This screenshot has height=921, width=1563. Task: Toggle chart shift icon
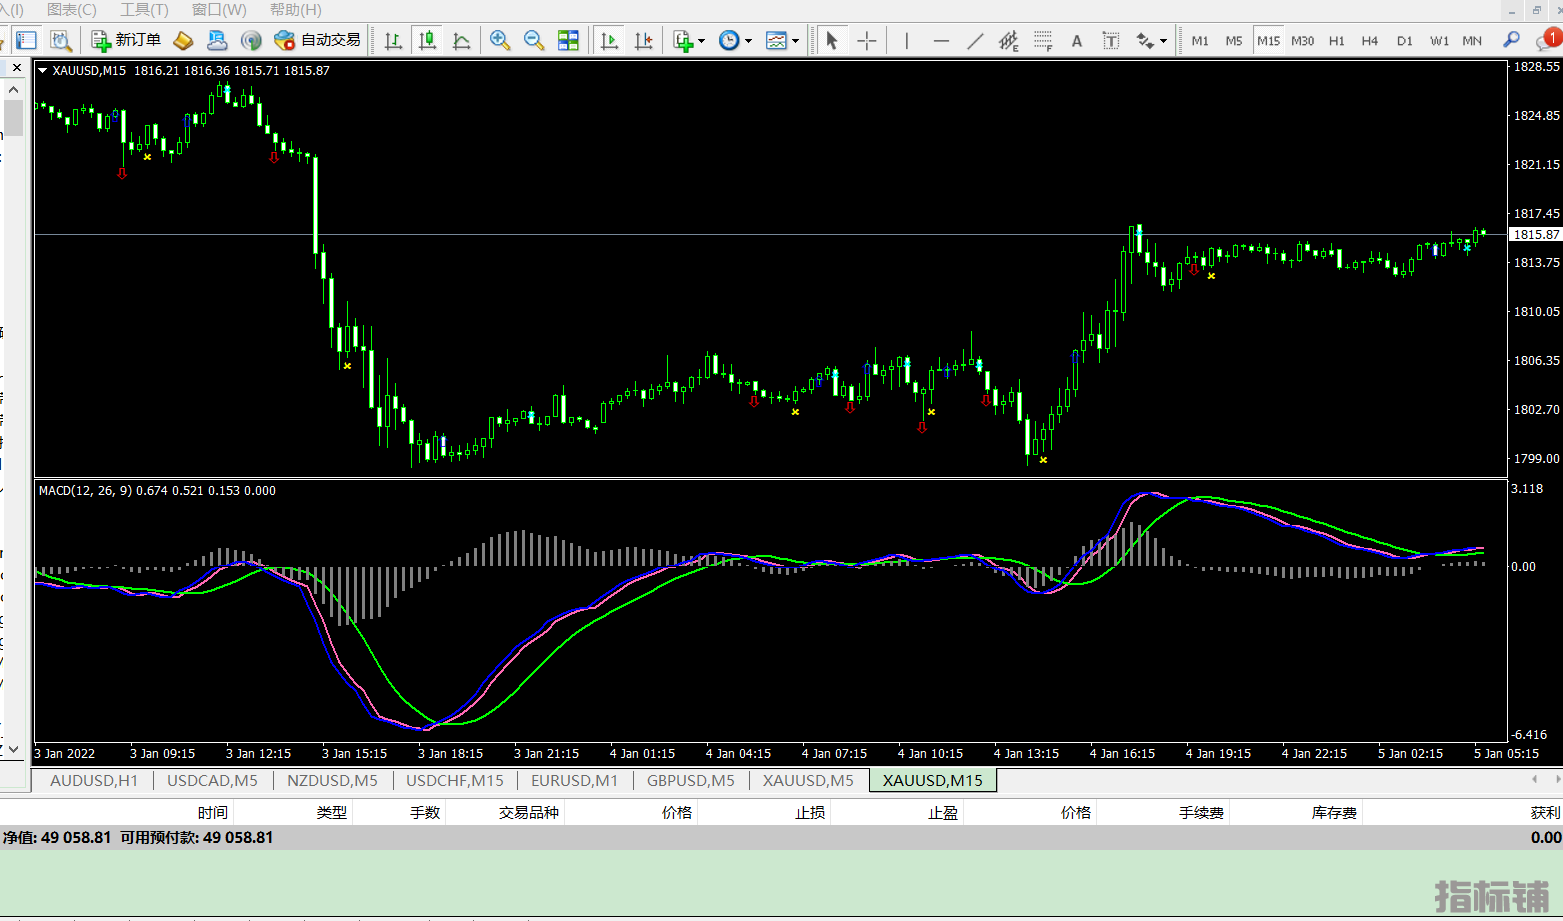point(643,40)
